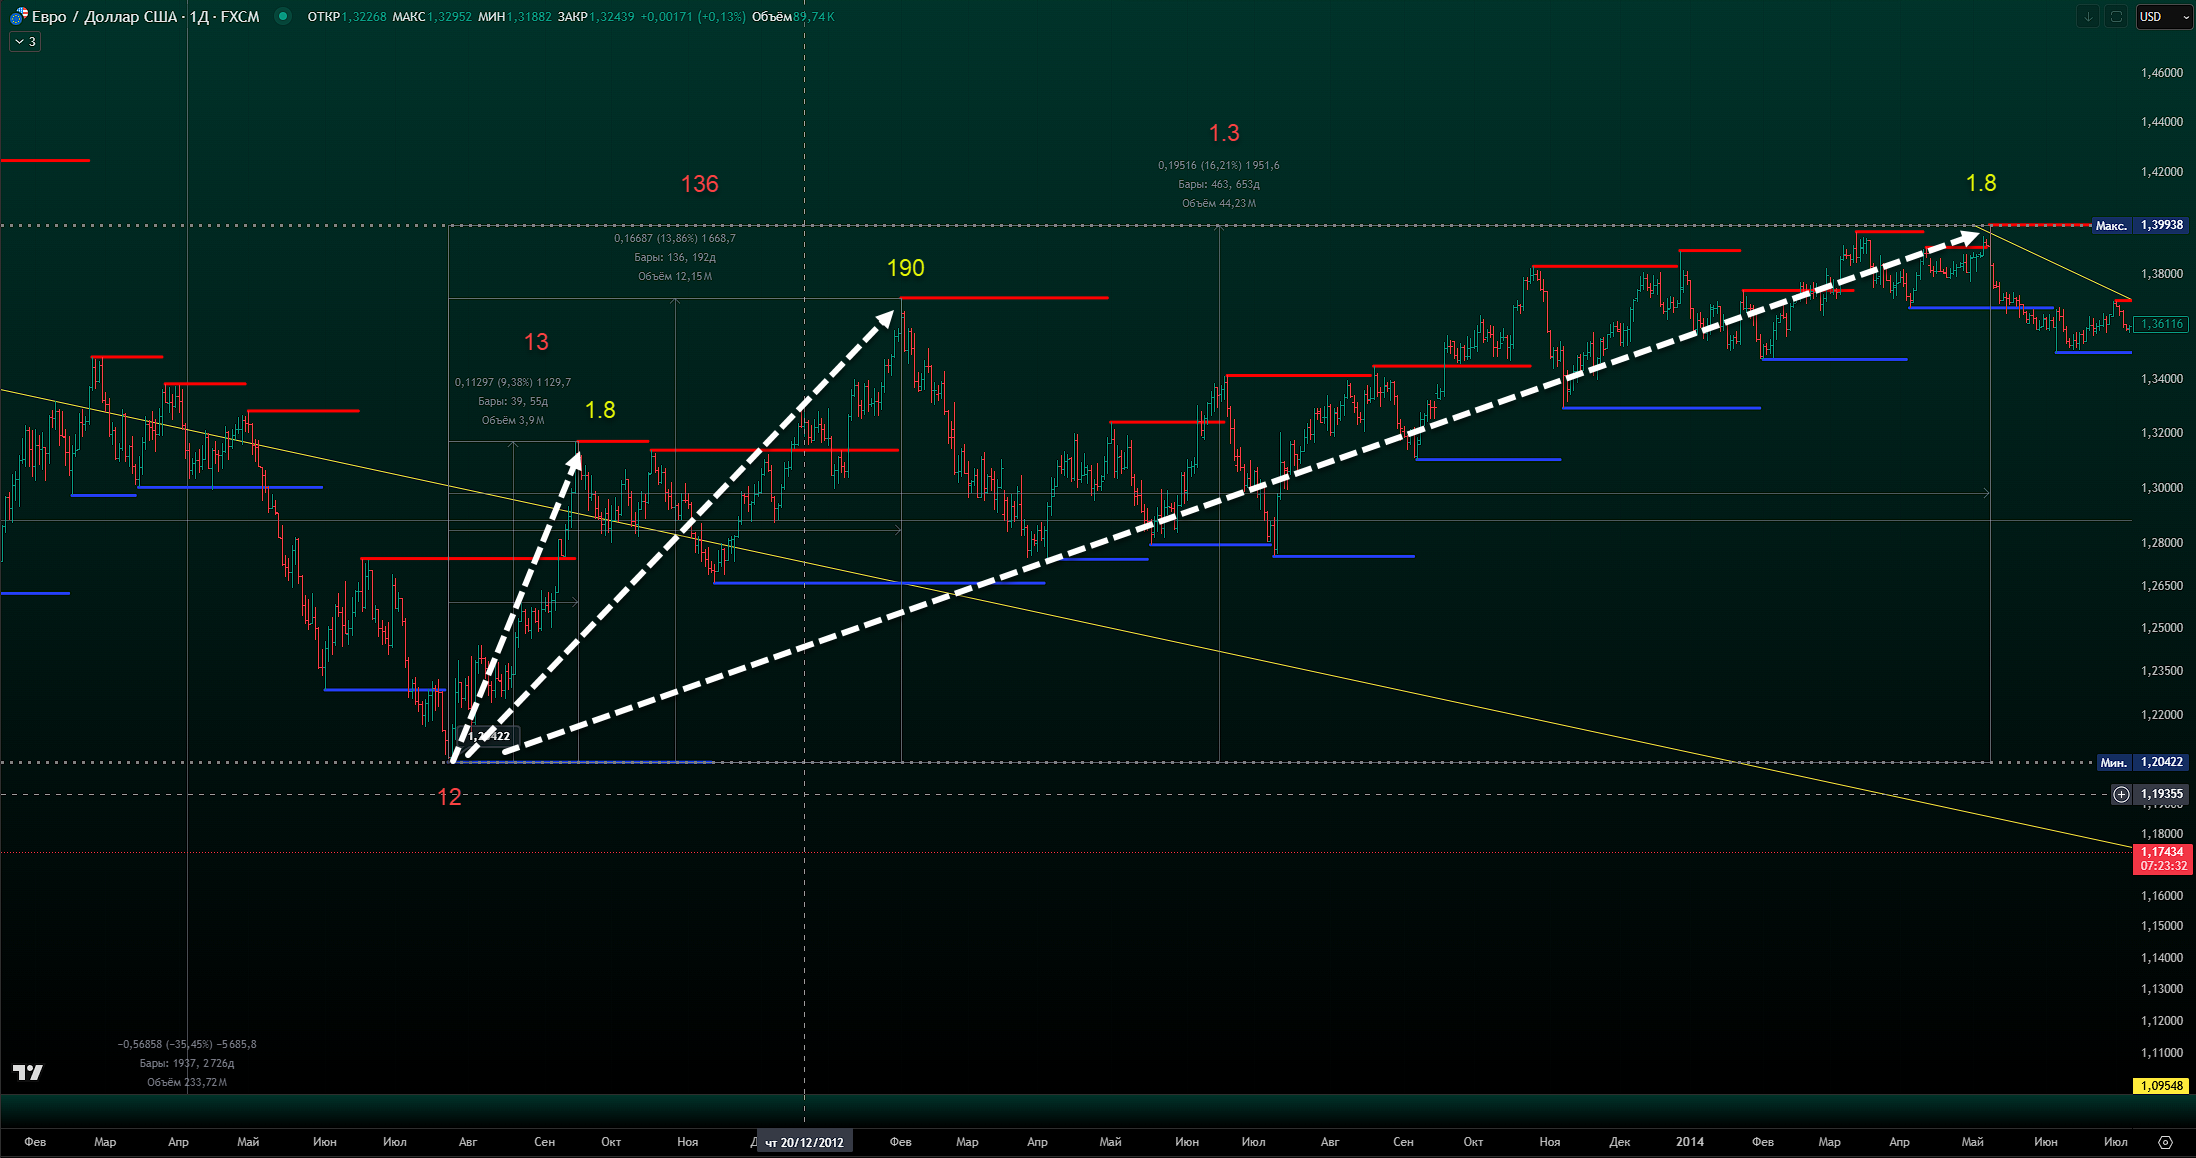Click the down arrow button near USD

point(2088,17)
